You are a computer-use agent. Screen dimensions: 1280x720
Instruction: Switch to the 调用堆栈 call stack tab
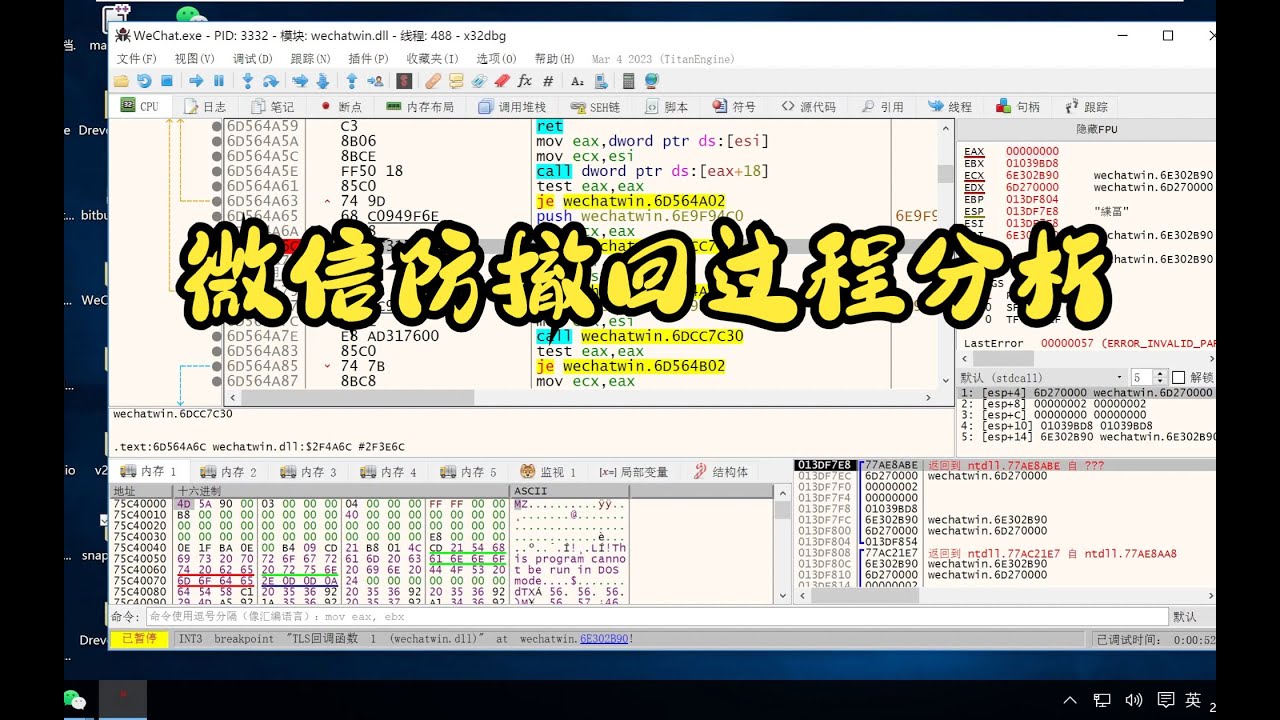tap(512, 106)
